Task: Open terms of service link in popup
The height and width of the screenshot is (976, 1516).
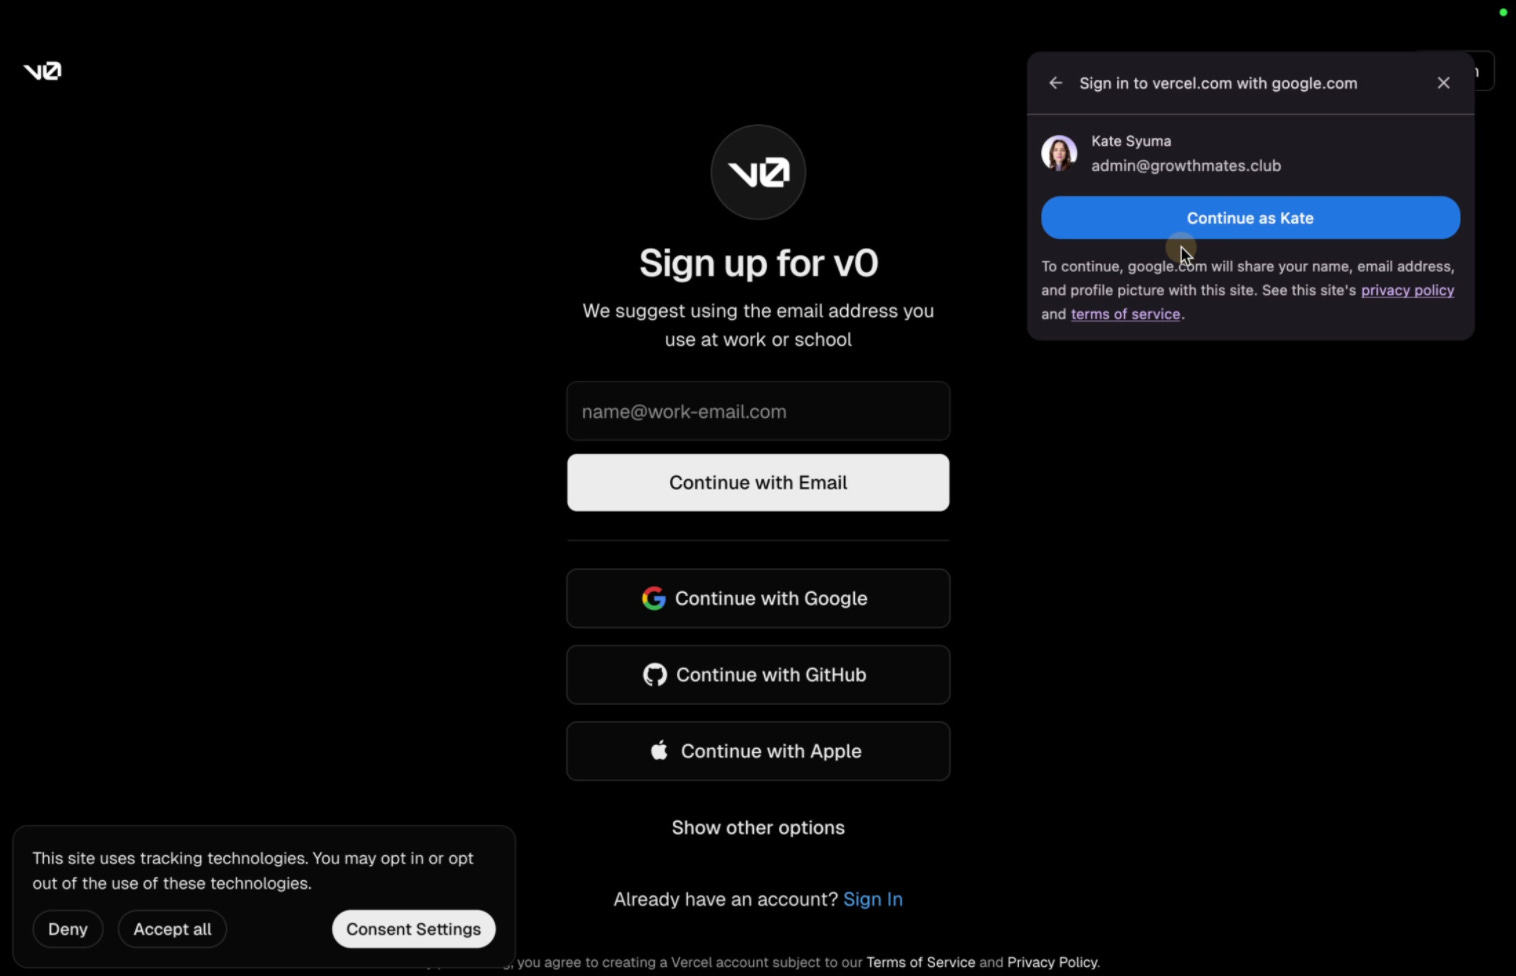Action: [x=1125, y=314]
